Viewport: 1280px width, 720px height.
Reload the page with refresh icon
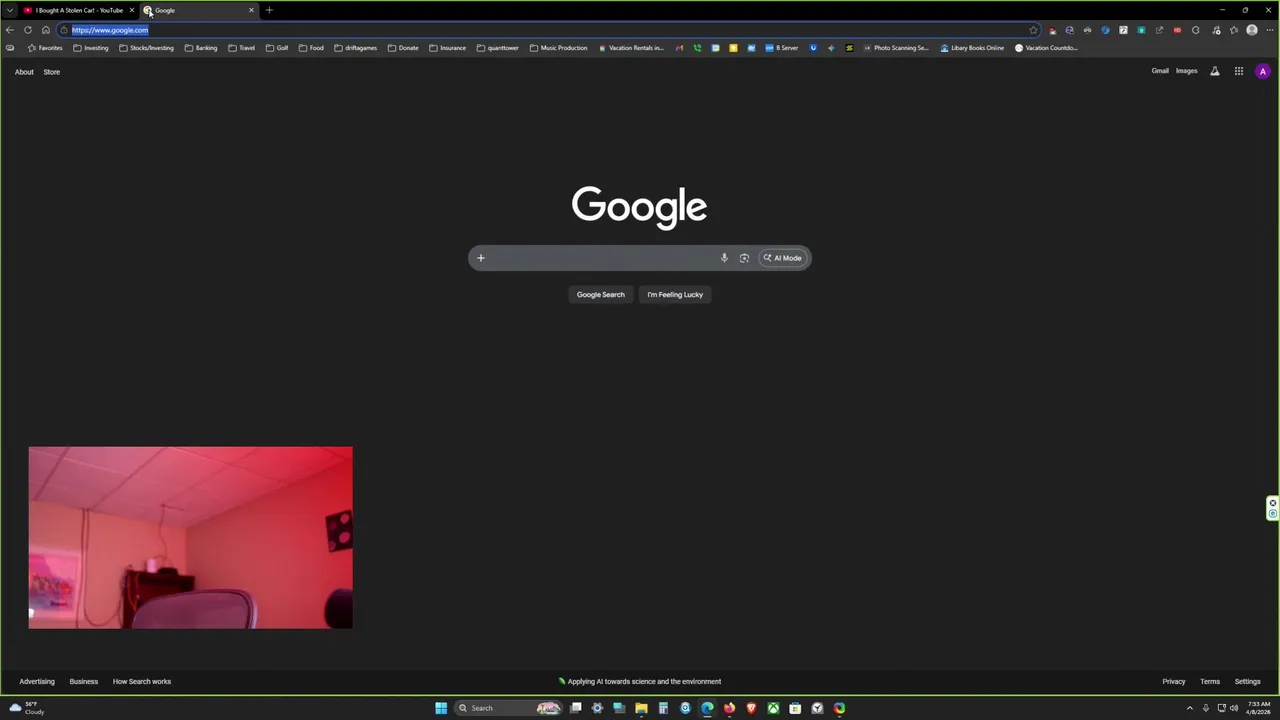pyautogui.click(x=28, y=30)
